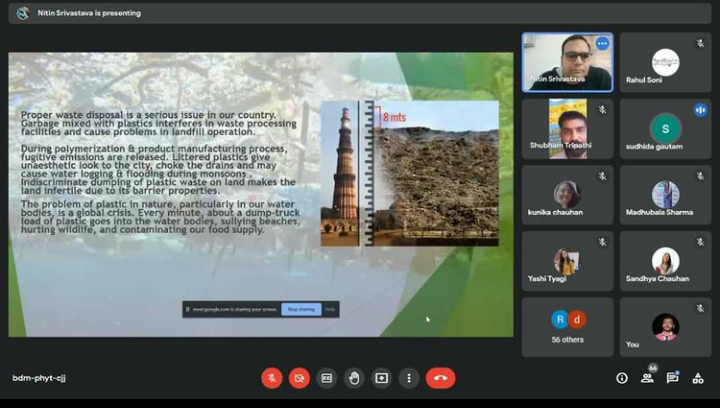720x408 pixels.
Task: Unmute the microphone in the call bar
Action: 272,378
